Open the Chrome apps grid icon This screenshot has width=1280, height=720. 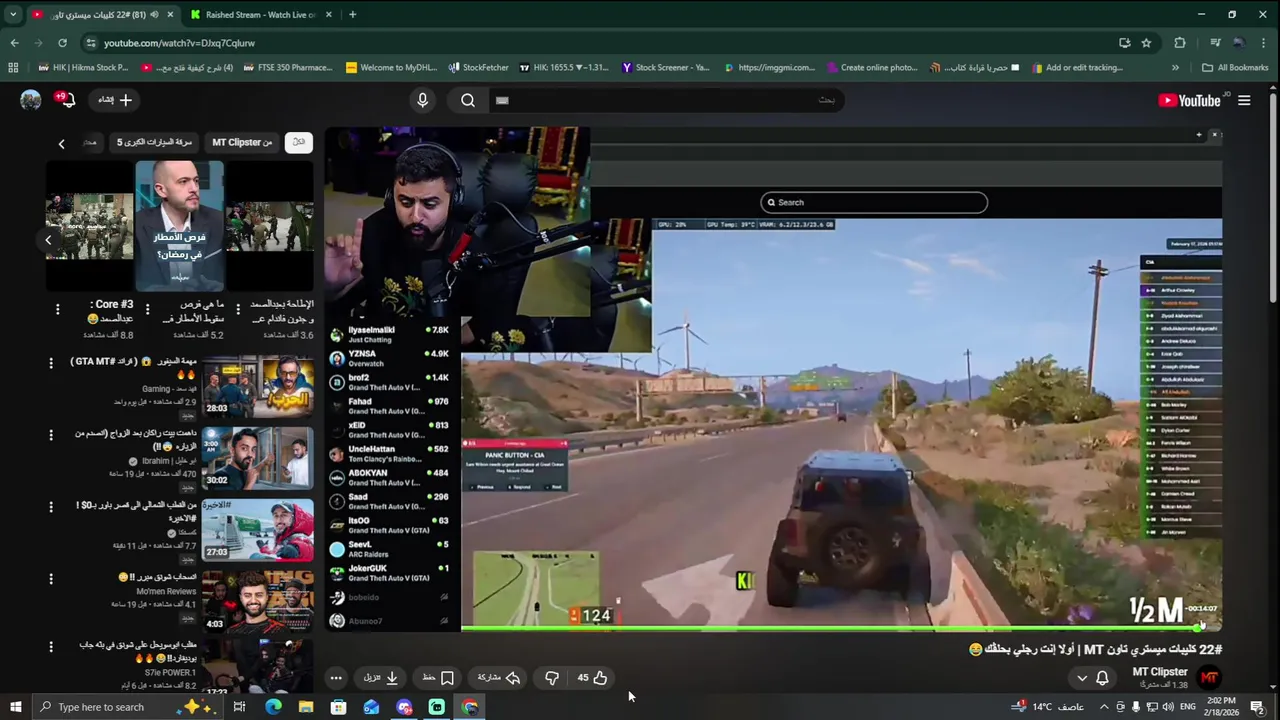point(13,68)
